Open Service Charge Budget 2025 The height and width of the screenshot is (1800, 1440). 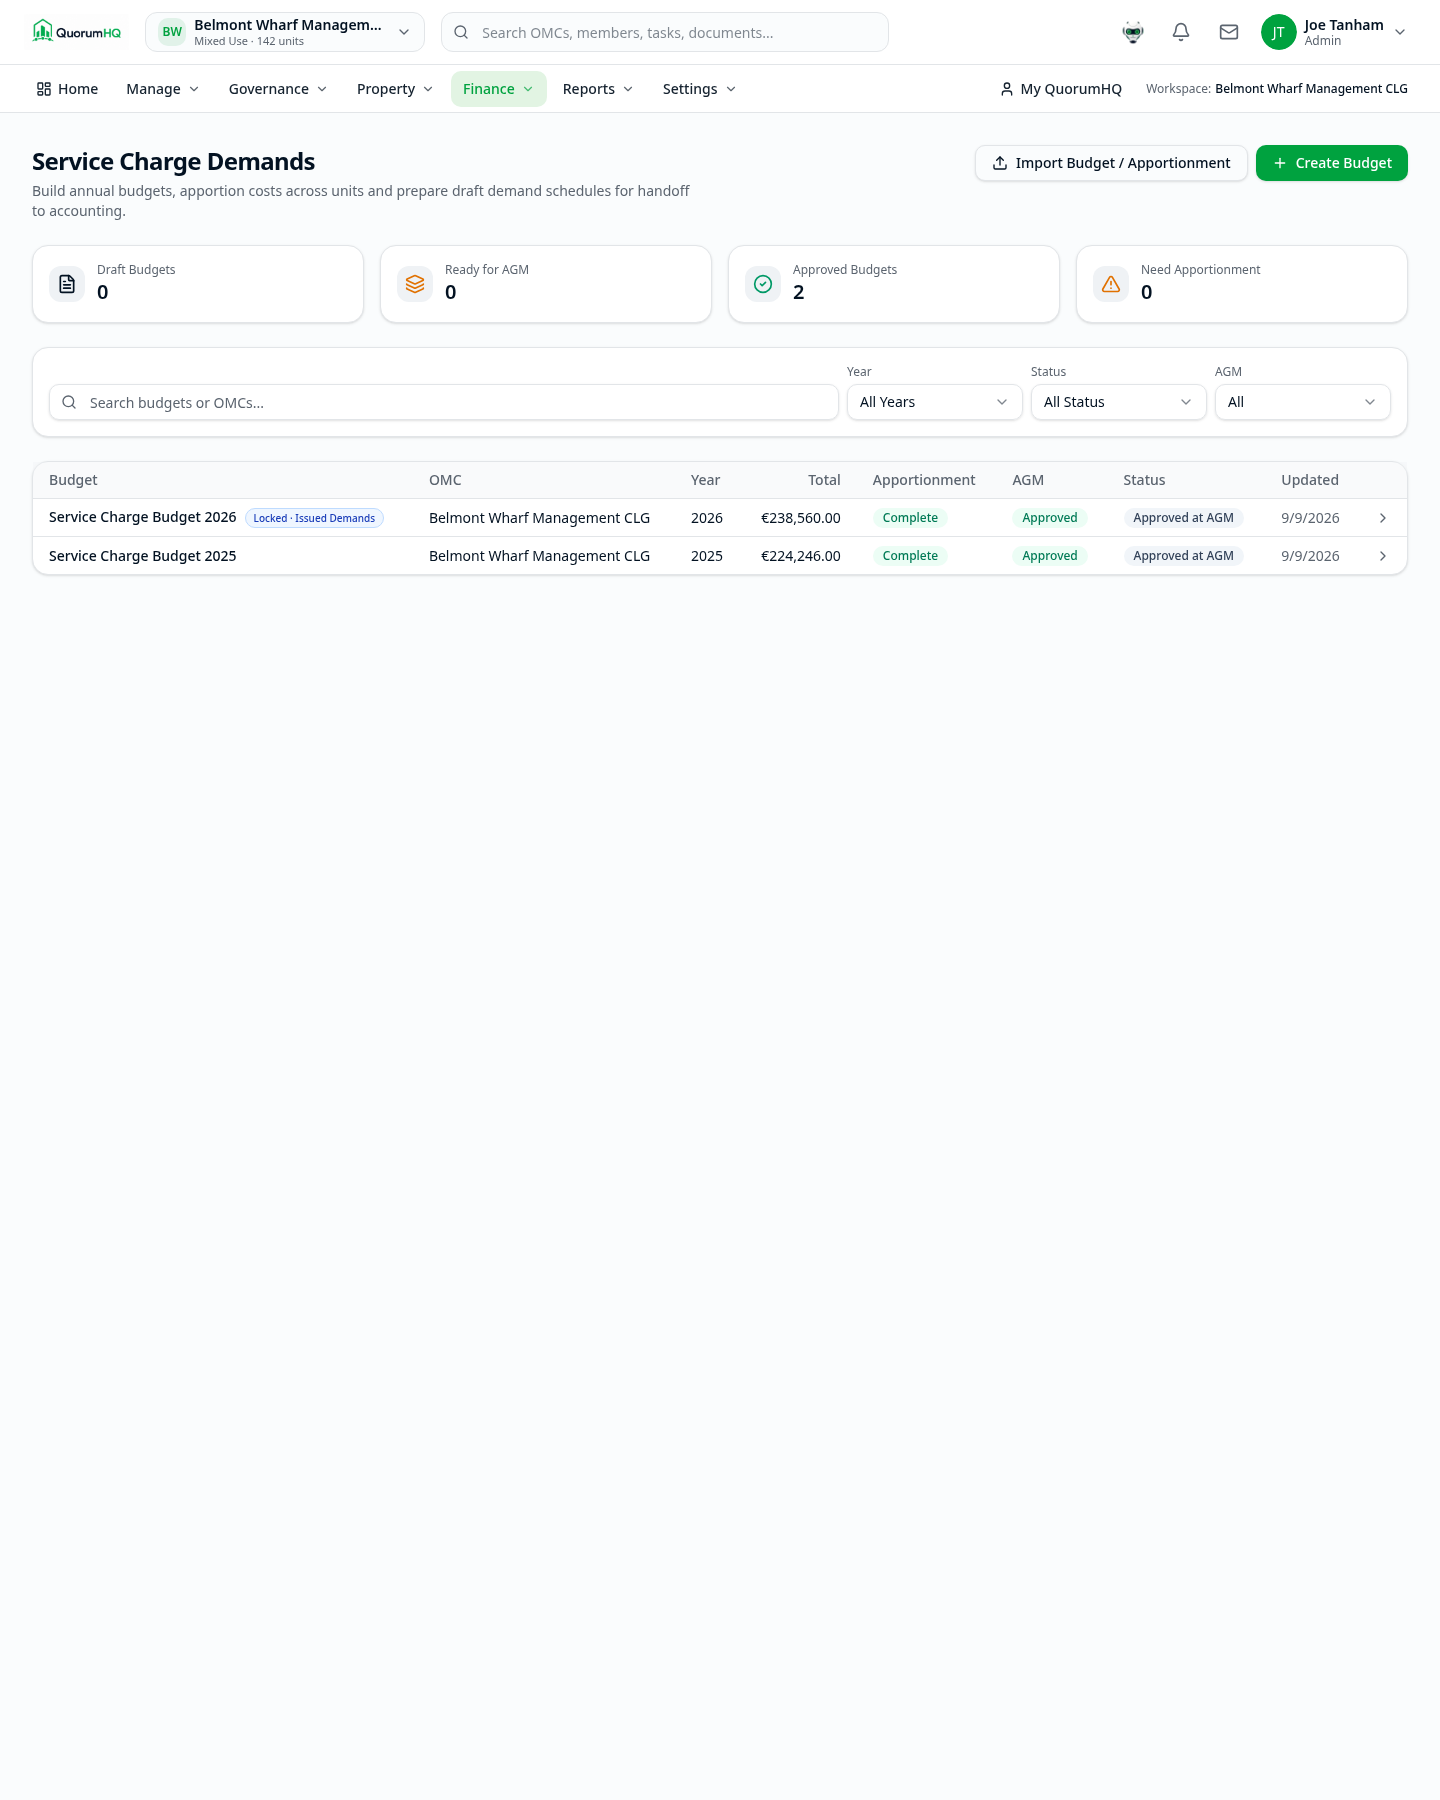143,556
